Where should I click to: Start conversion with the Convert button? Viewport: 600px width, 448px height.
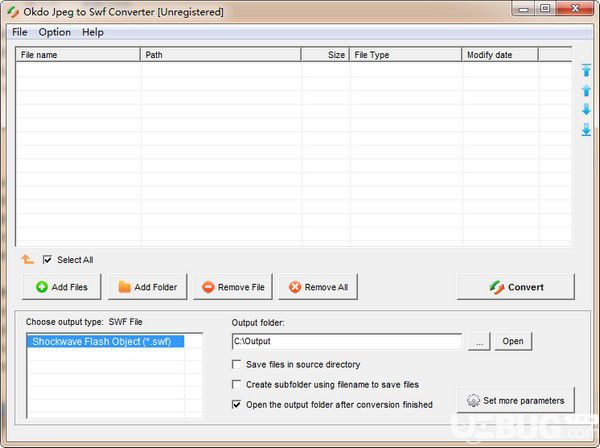(x=516, y=287)
